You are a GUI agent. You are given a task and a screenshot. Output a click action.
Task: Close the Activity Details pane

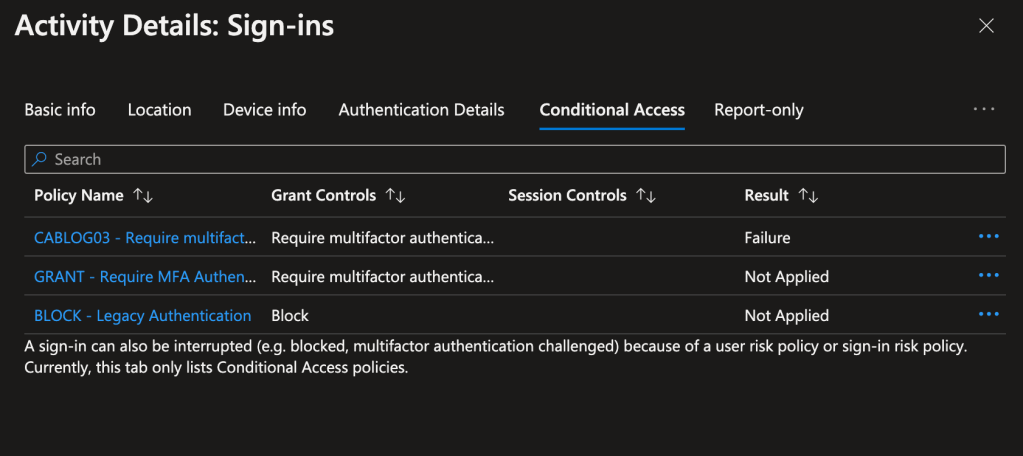coord(986,27)
